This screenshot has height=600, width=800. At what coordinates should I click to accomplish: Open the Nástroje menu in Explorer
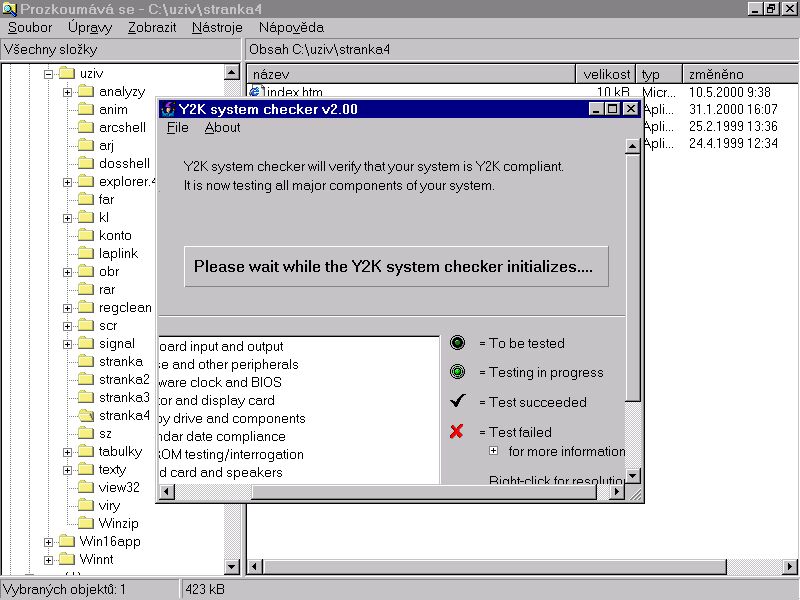pyautogui.click(x=217, y=27)
